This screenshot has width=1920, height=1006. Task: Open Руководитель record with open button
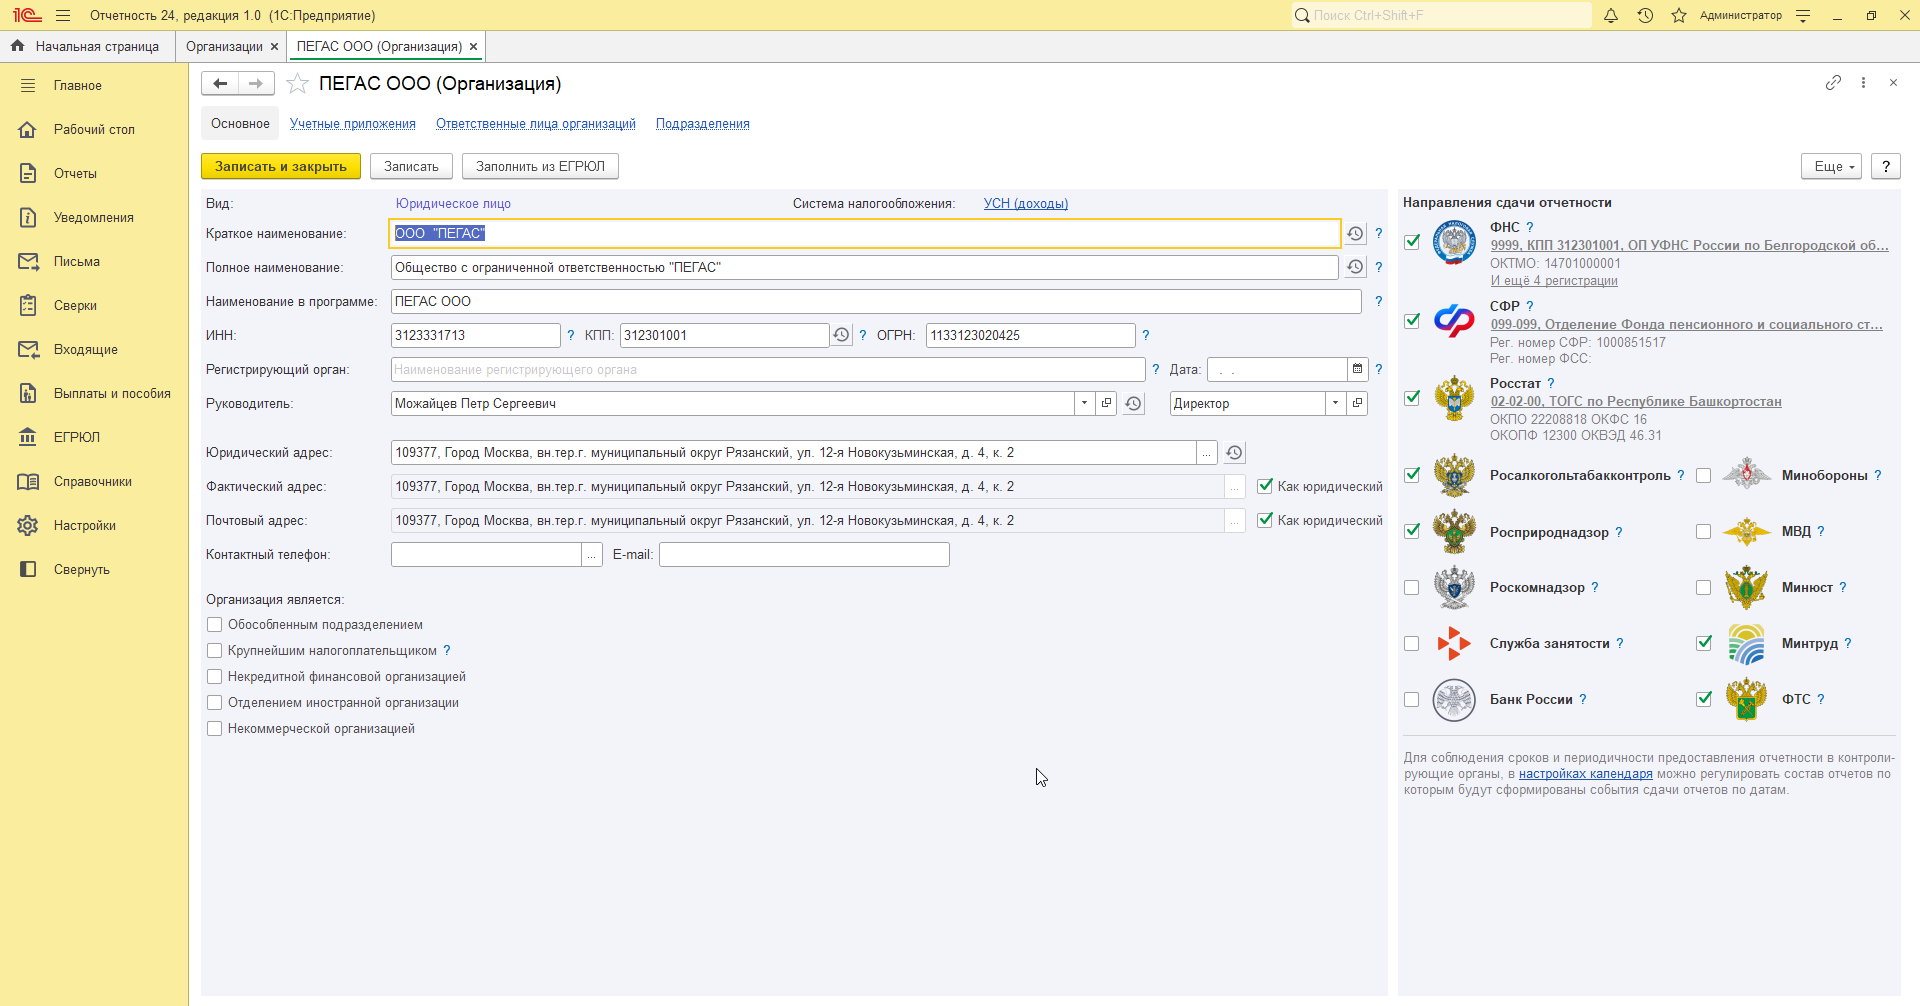(1106, 404)
